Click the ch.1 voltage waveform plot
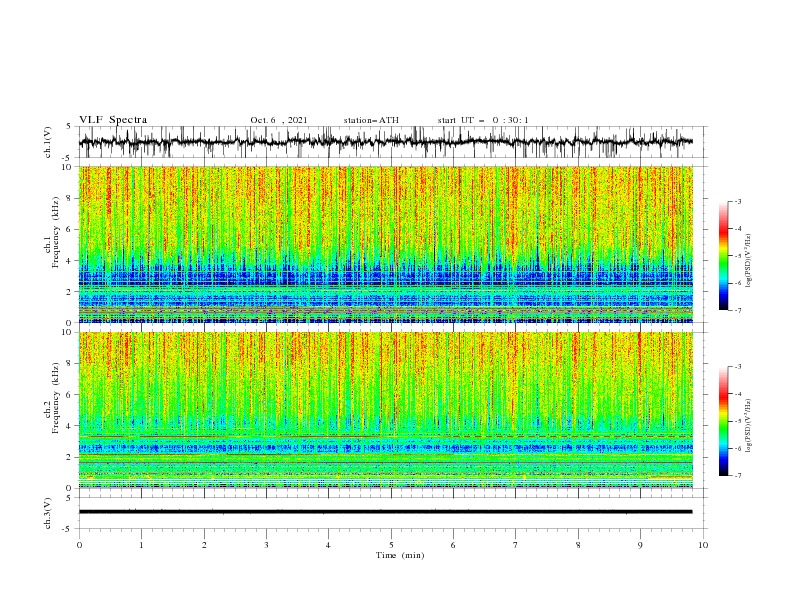Image resolution: width=792 pixels, height=612 pixels. [x=393, y=142]
